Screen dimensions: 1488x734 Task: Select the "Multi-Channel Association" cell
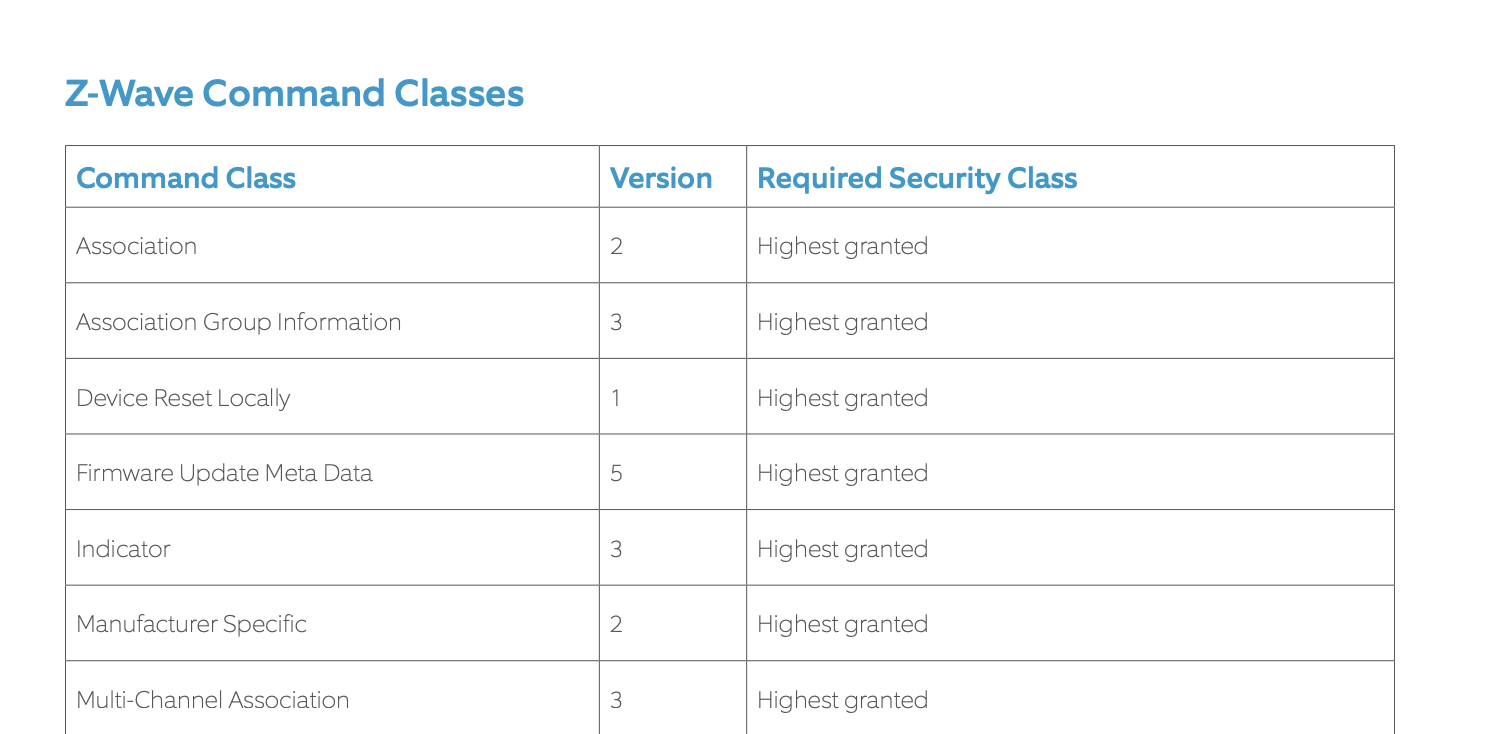coord(213,700)
